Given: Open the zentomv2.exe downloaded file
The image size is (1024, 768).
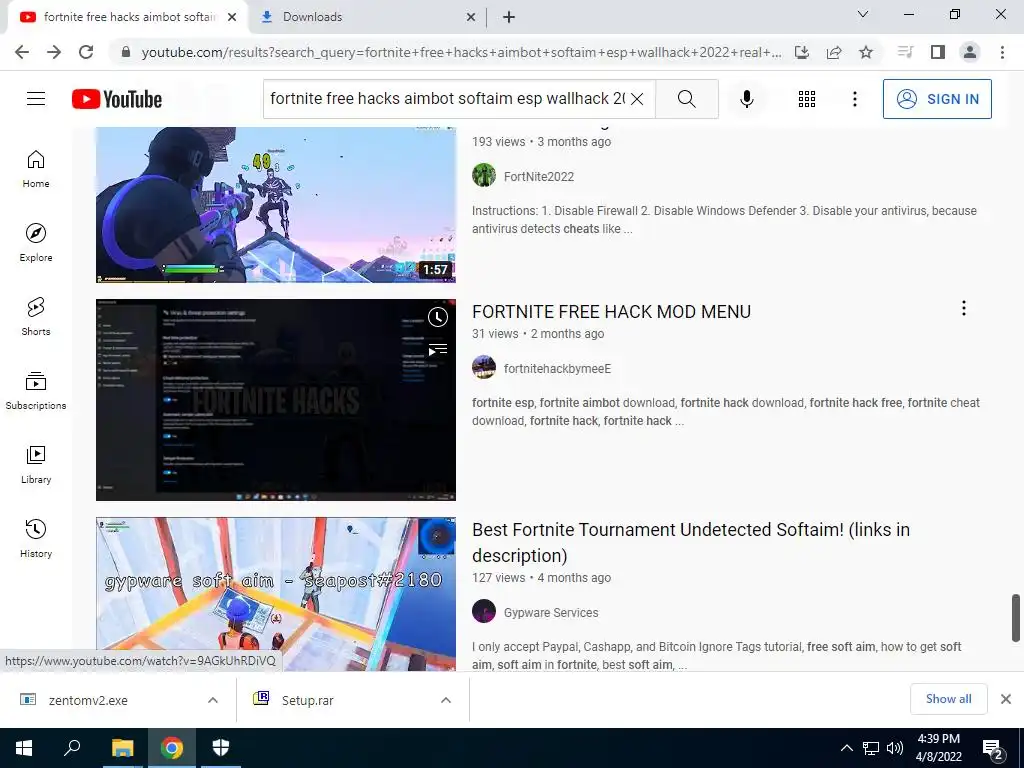Looking at the screenshot, I should click(88, 700).
